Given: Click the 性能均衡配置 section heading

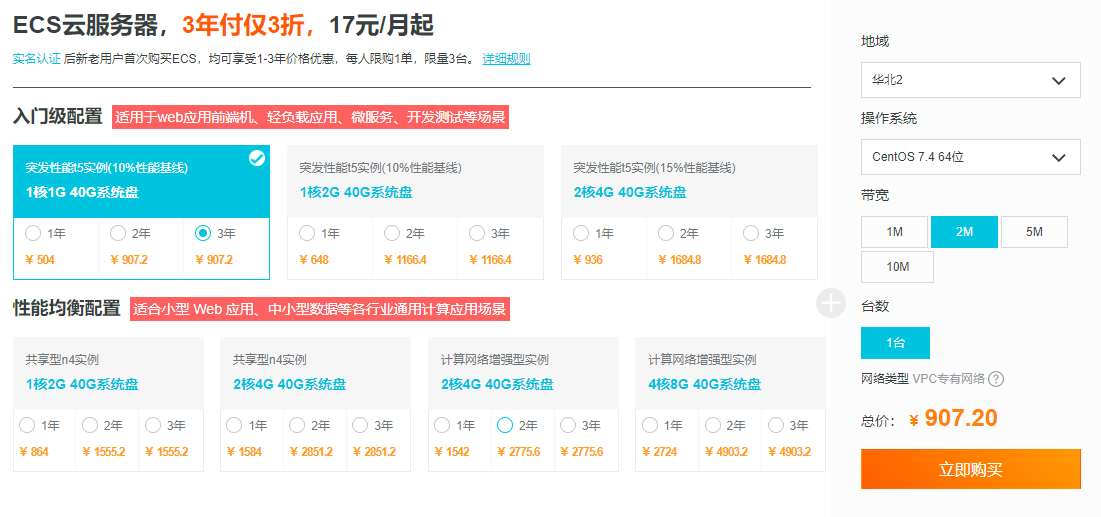Looking at the screenshot, I should pos(67,308).
